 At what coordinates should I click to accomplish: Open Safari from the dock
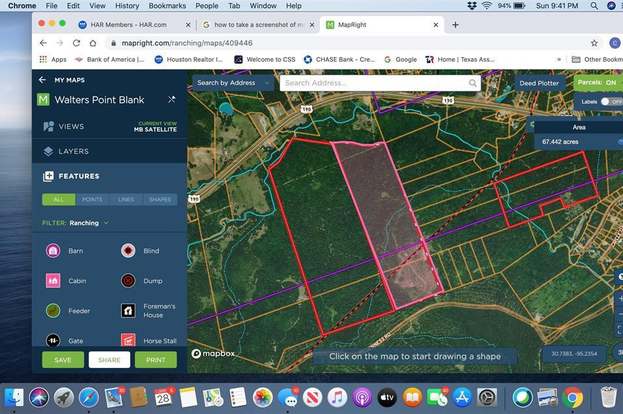89,398
